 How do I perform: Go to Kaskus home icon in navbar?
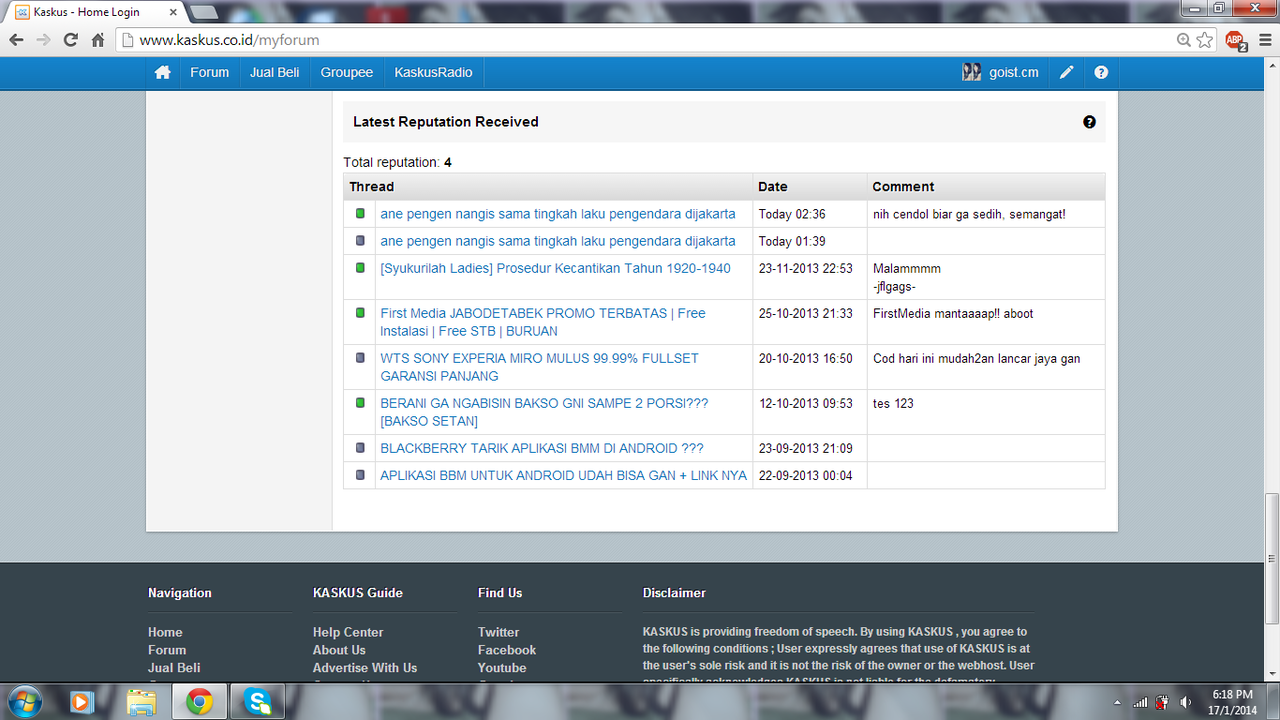[x=162, y=72]
